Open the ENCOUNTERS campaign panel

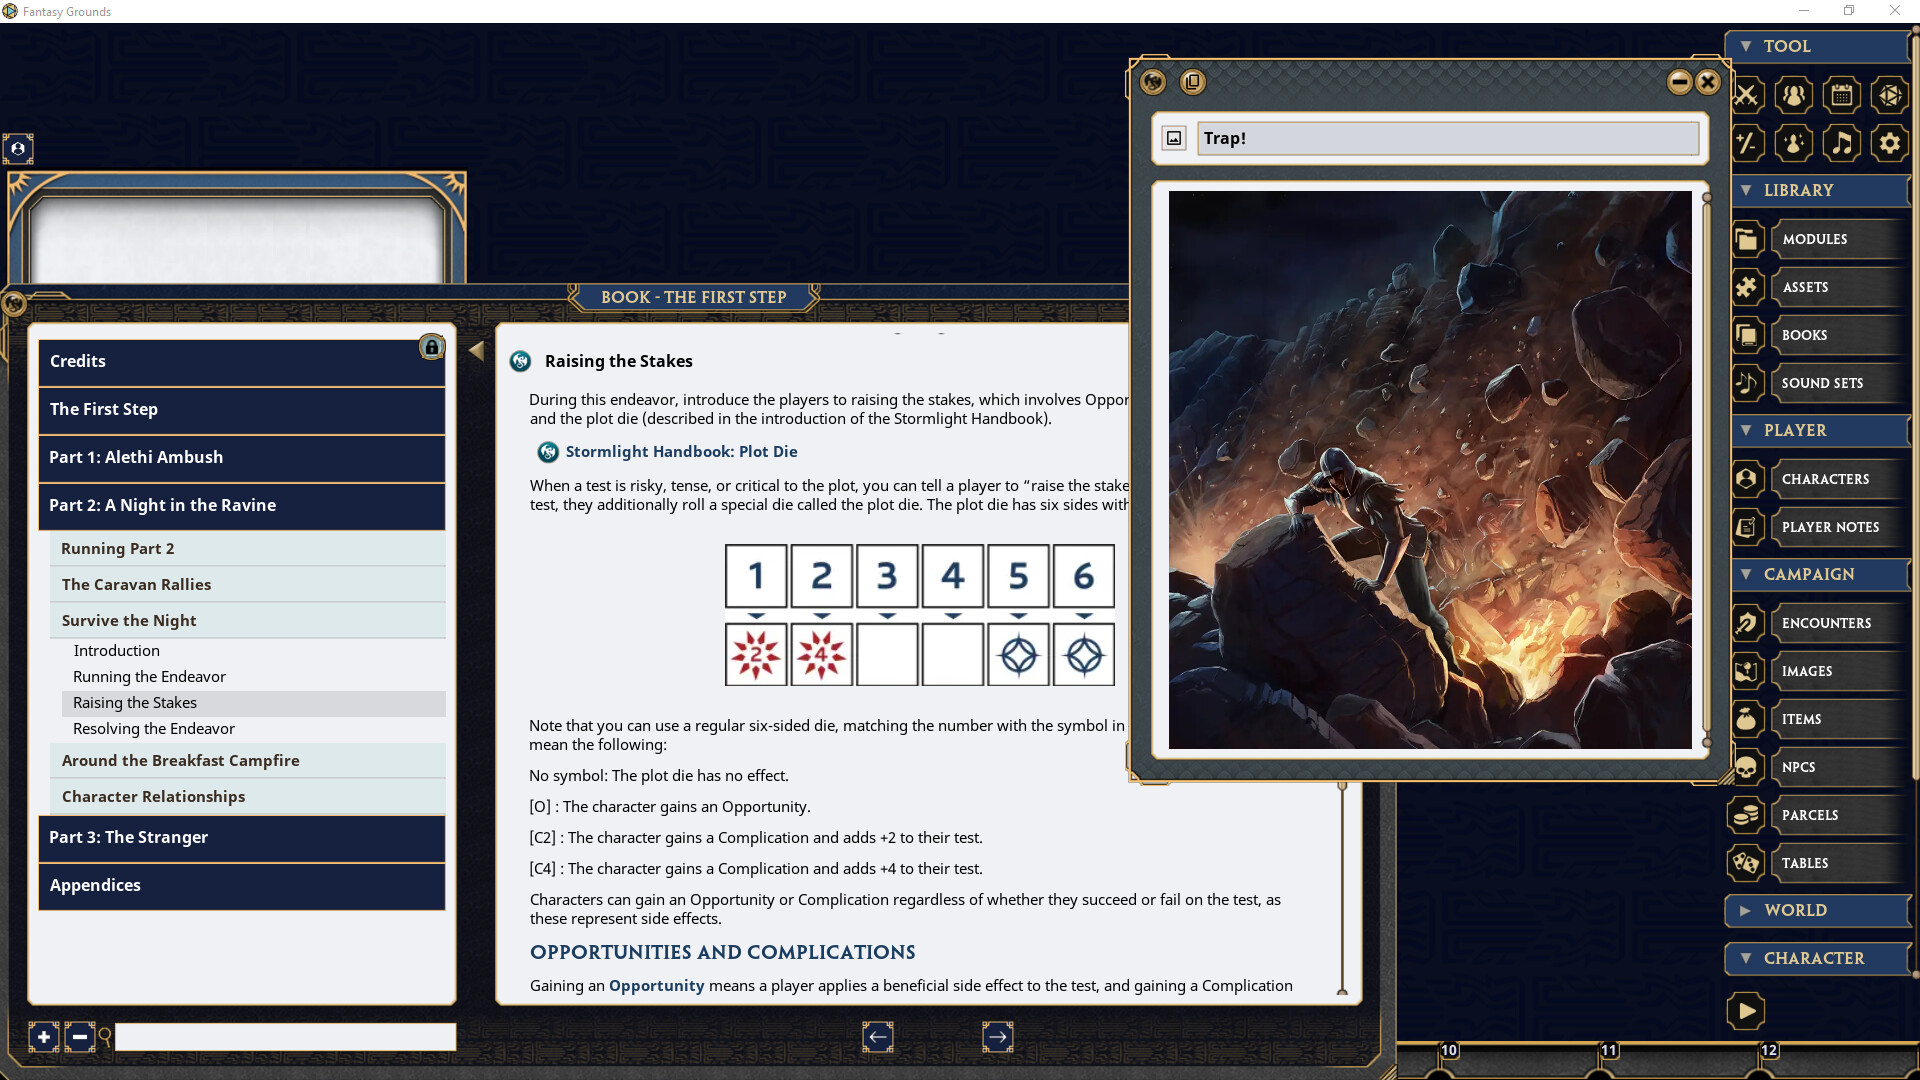tap(1826, 622)
